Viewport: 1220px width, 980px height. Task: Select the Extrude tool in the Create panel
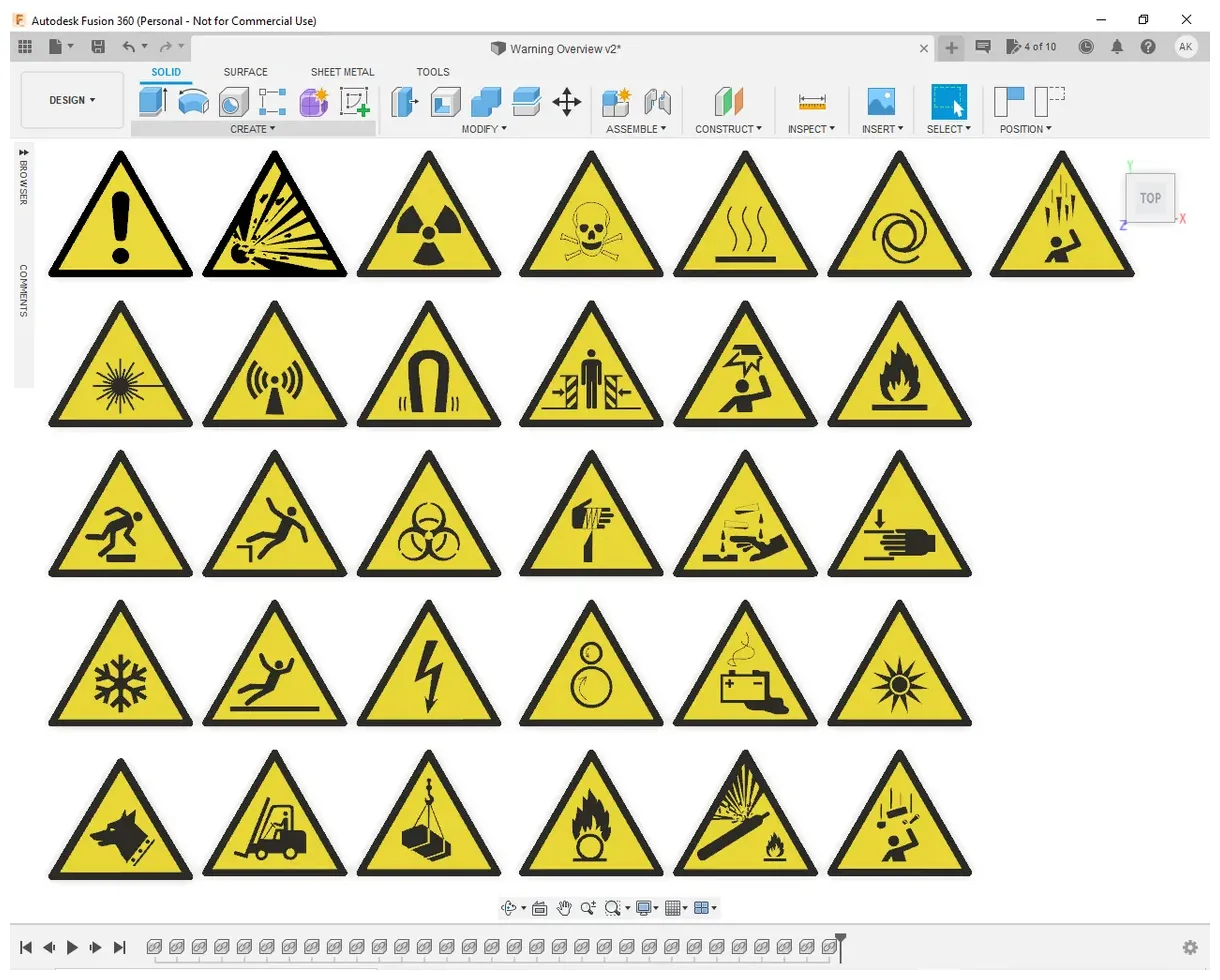[152, 101]
